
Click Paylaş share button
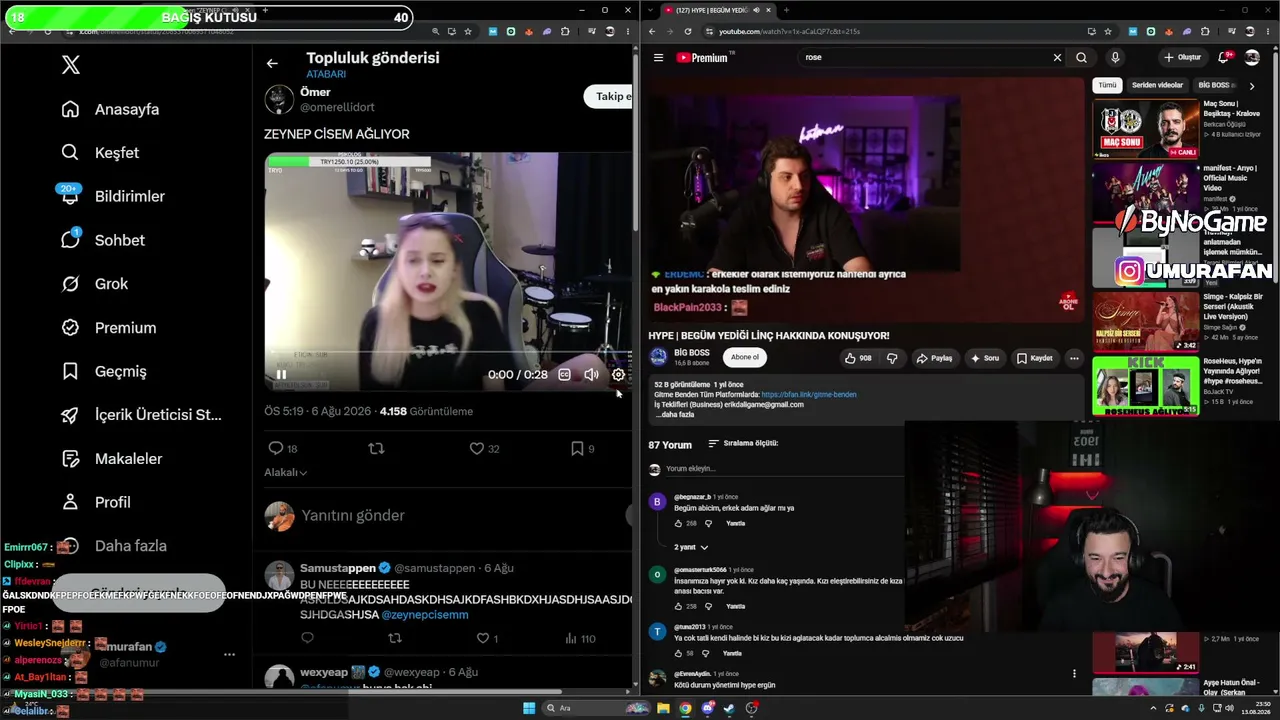933,358
